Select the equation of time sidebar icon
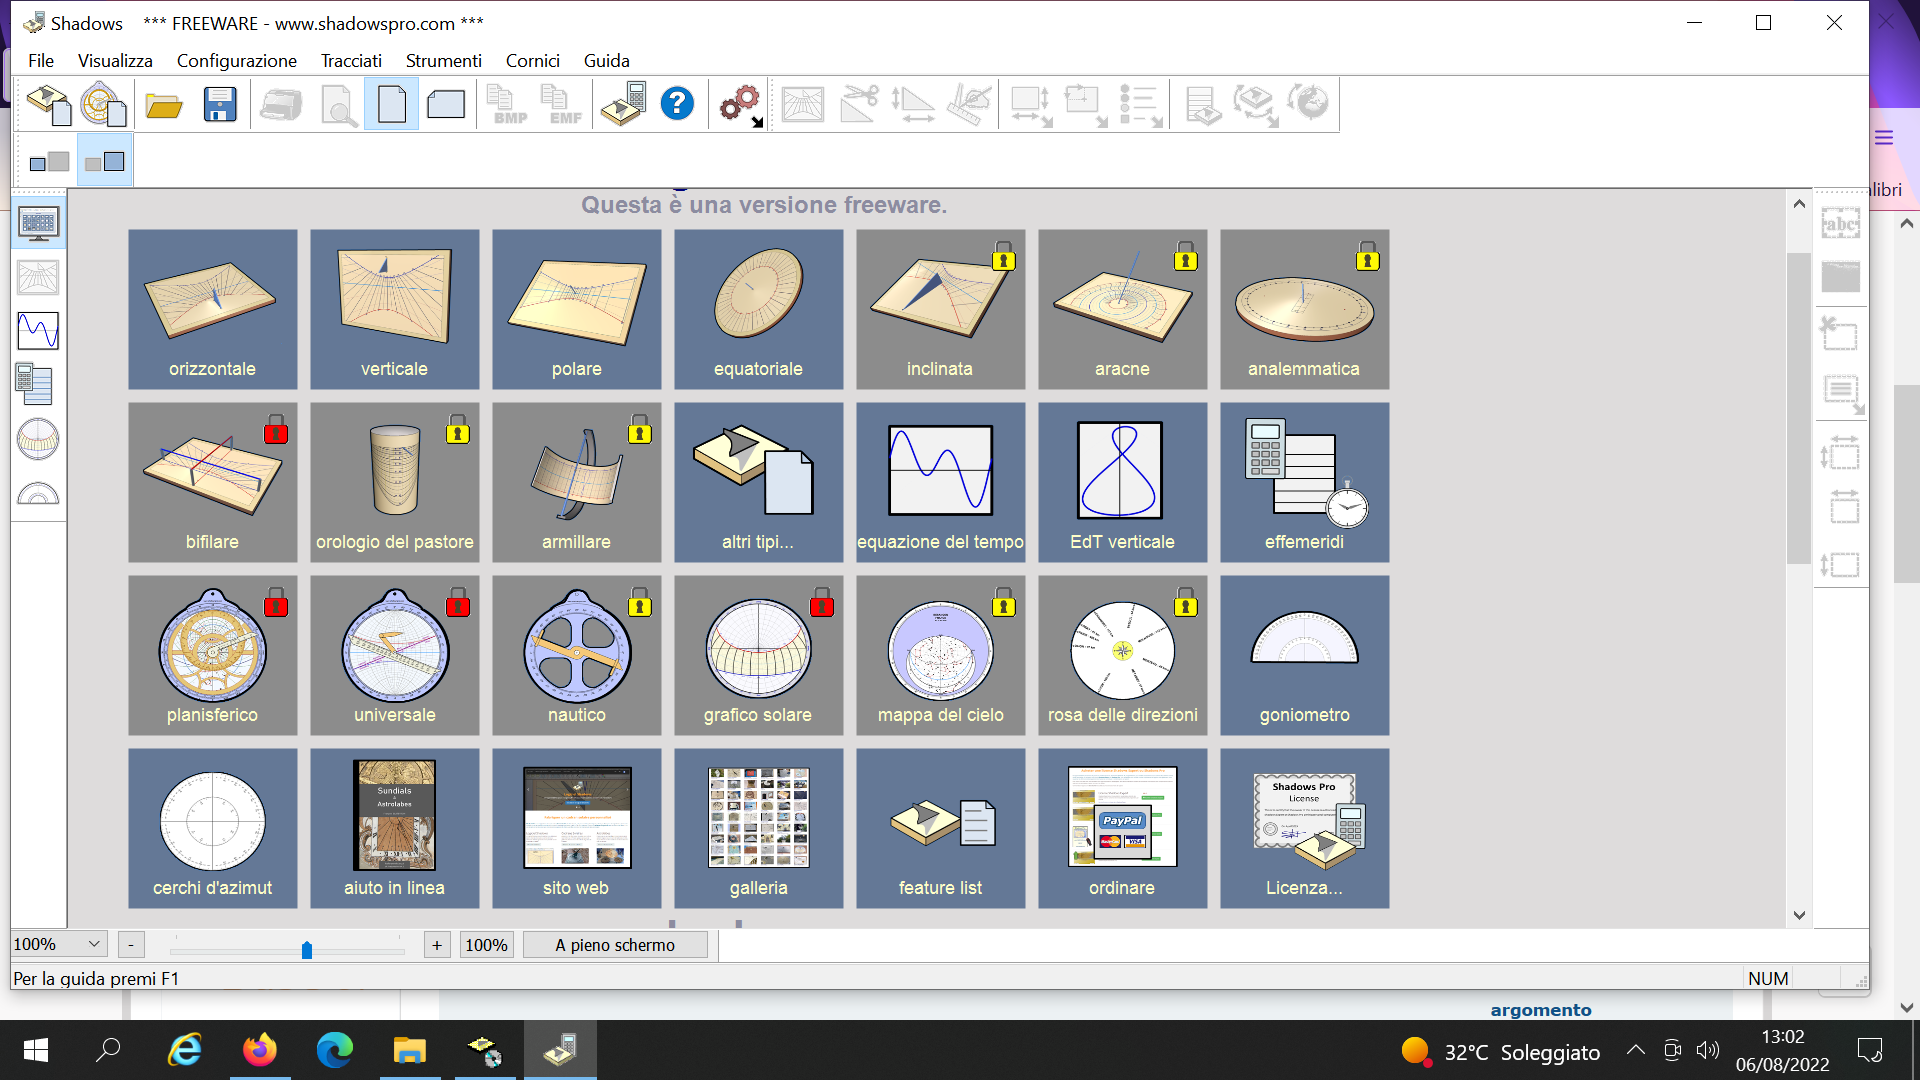This screenshot has width=1920, height=1080. click(x=38, y=331)
